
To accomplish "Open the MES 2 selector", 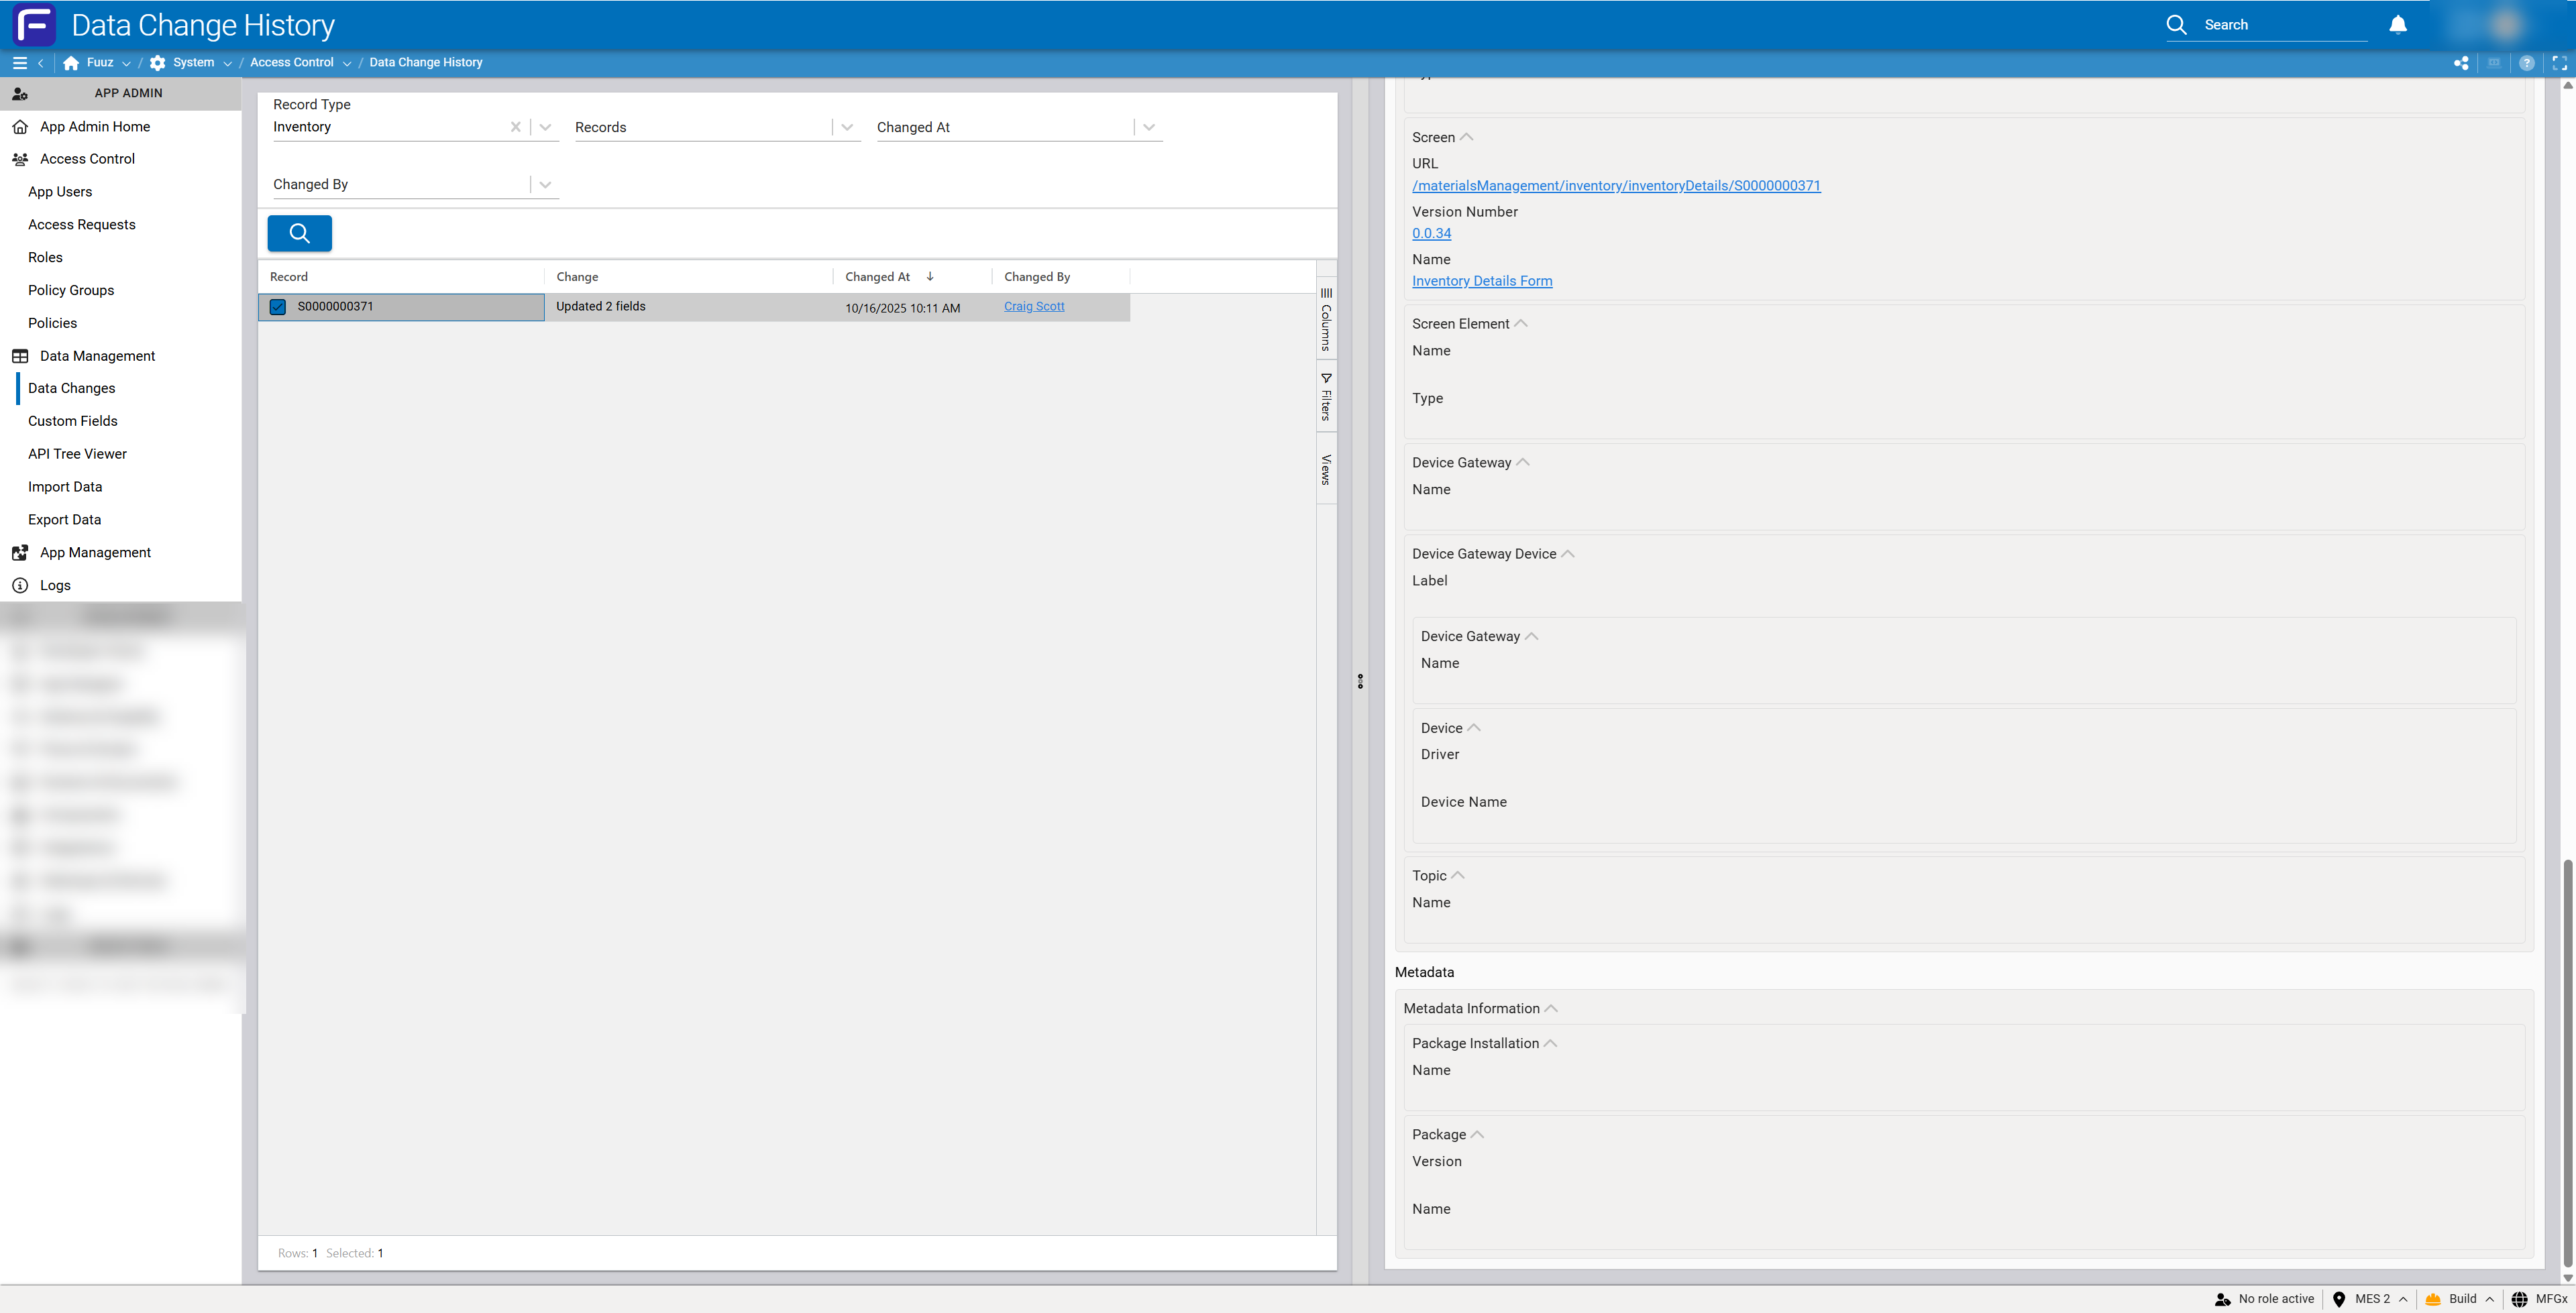I will [x=2381, y=1299].
